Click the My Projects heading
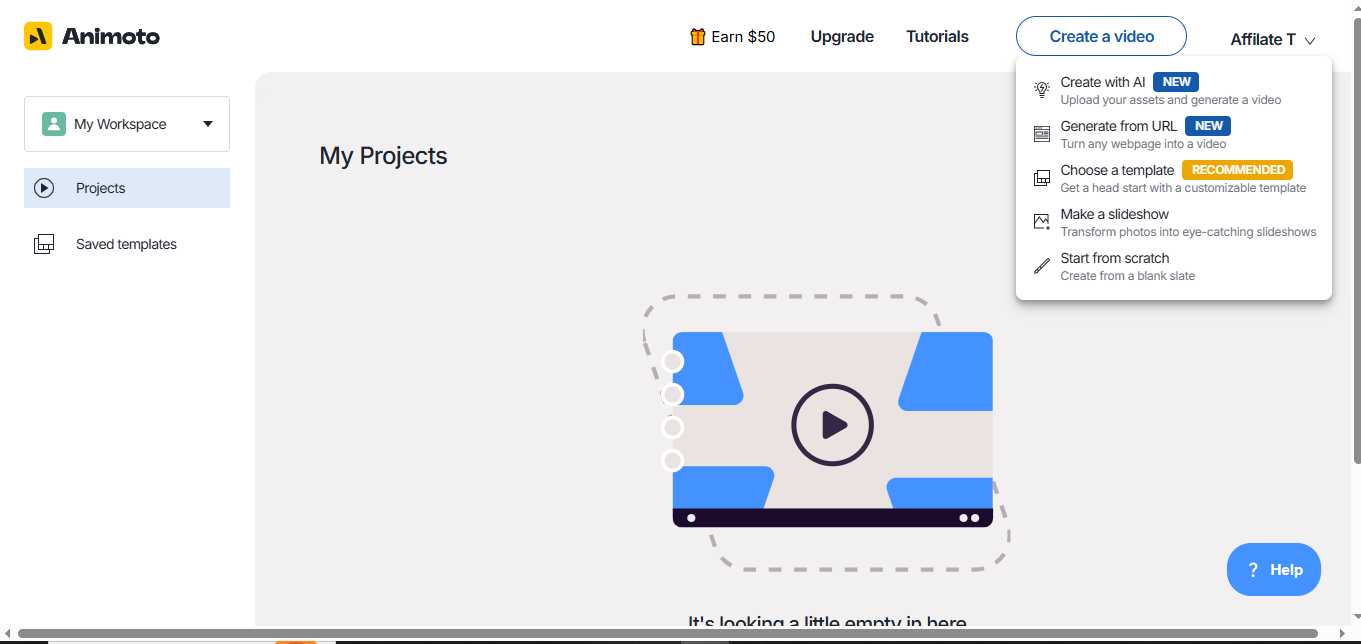This screenshot has width=1361, height=644. (x=383, y=156)
